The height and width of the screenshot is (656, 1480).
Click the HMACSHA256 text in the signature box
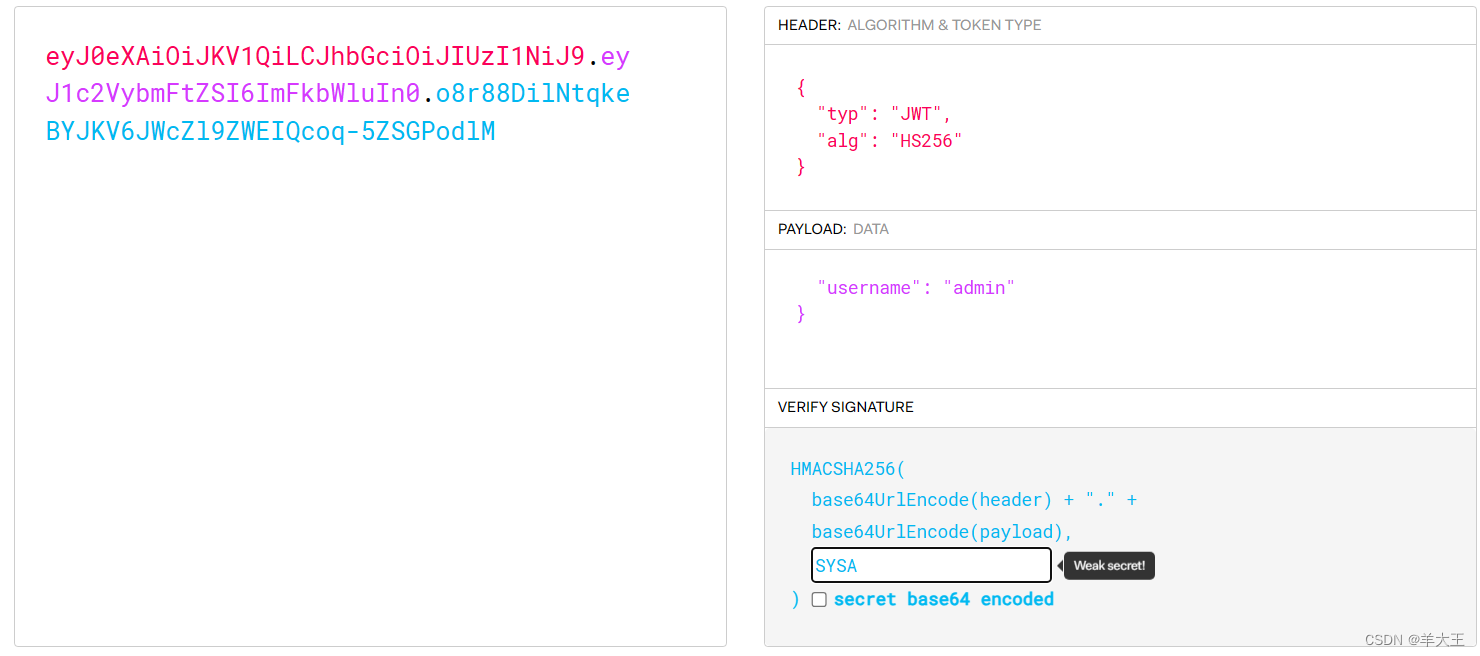point(847,468)
